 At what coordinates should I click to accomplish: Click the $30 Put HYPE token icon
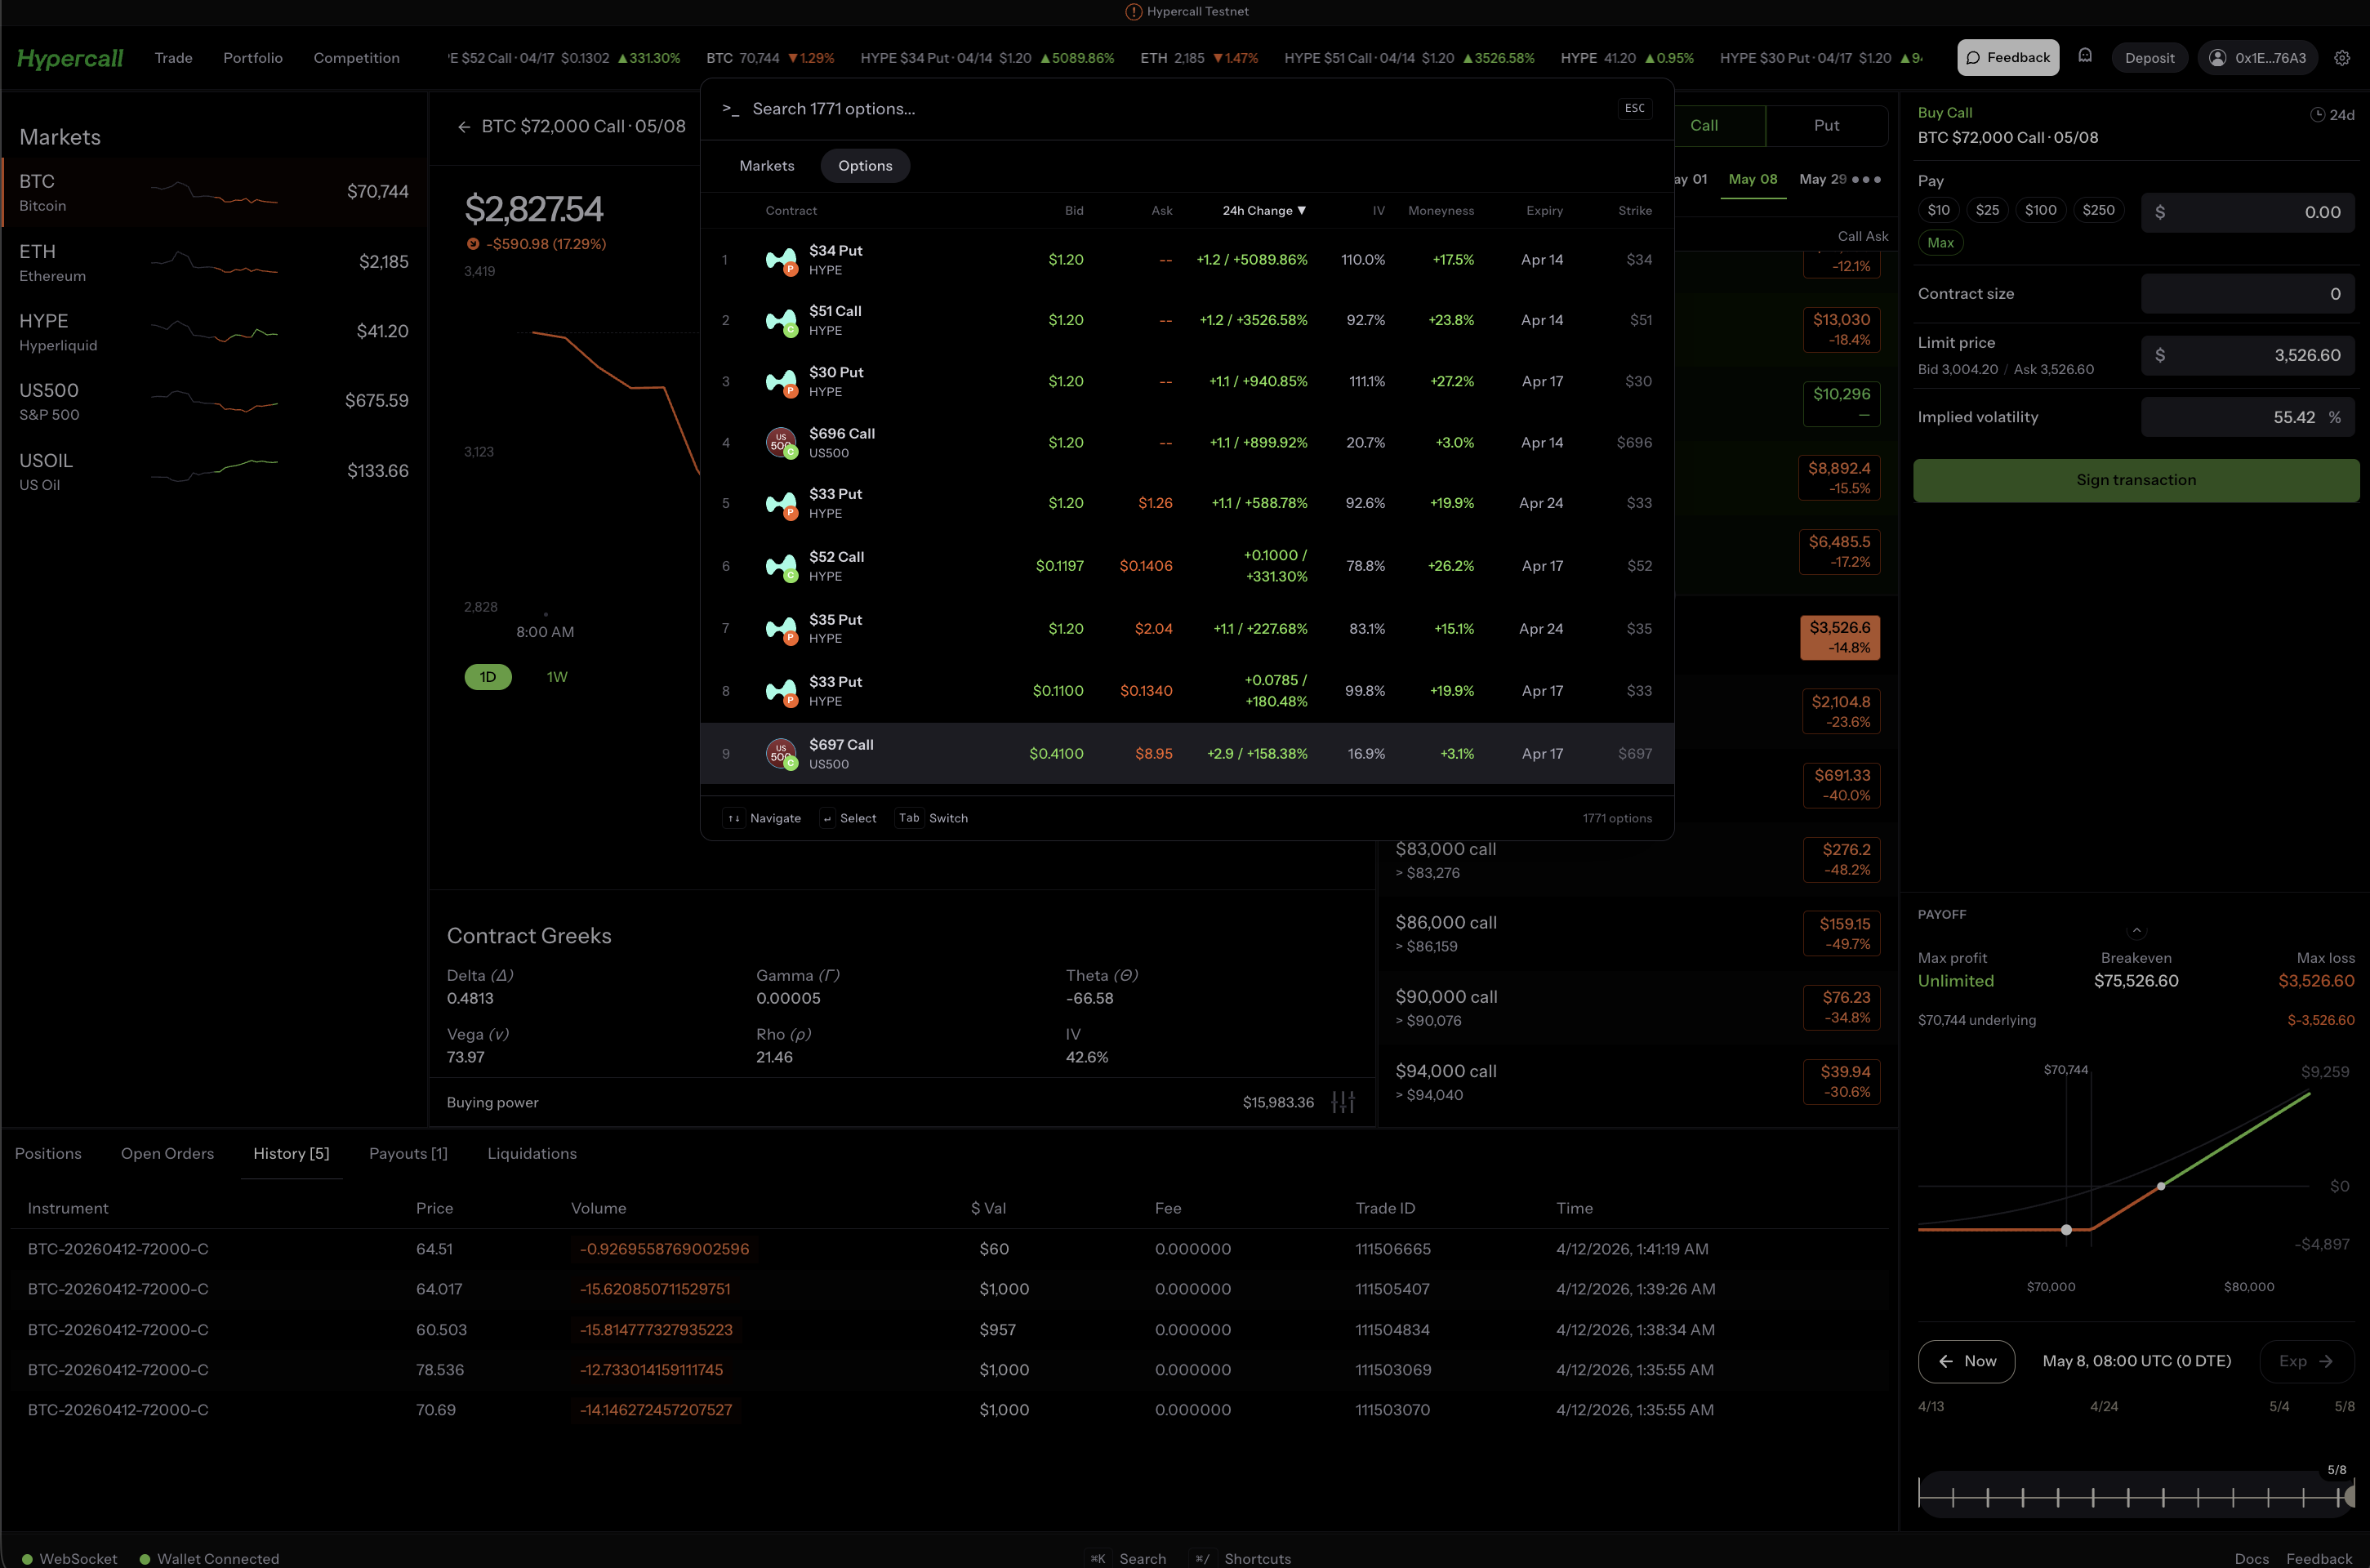click(x=781, y=382)
